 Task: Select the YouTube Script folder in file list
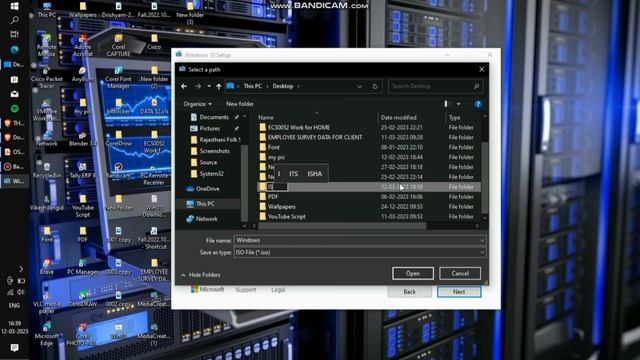point(287,217)
